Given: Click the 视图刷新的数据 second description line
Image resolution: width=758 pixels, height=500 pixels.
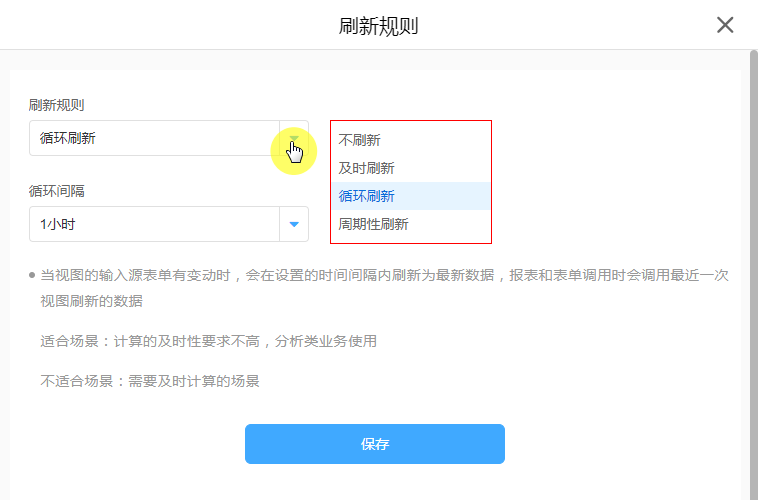Looking at the screenshot, I should coord(92,301).
